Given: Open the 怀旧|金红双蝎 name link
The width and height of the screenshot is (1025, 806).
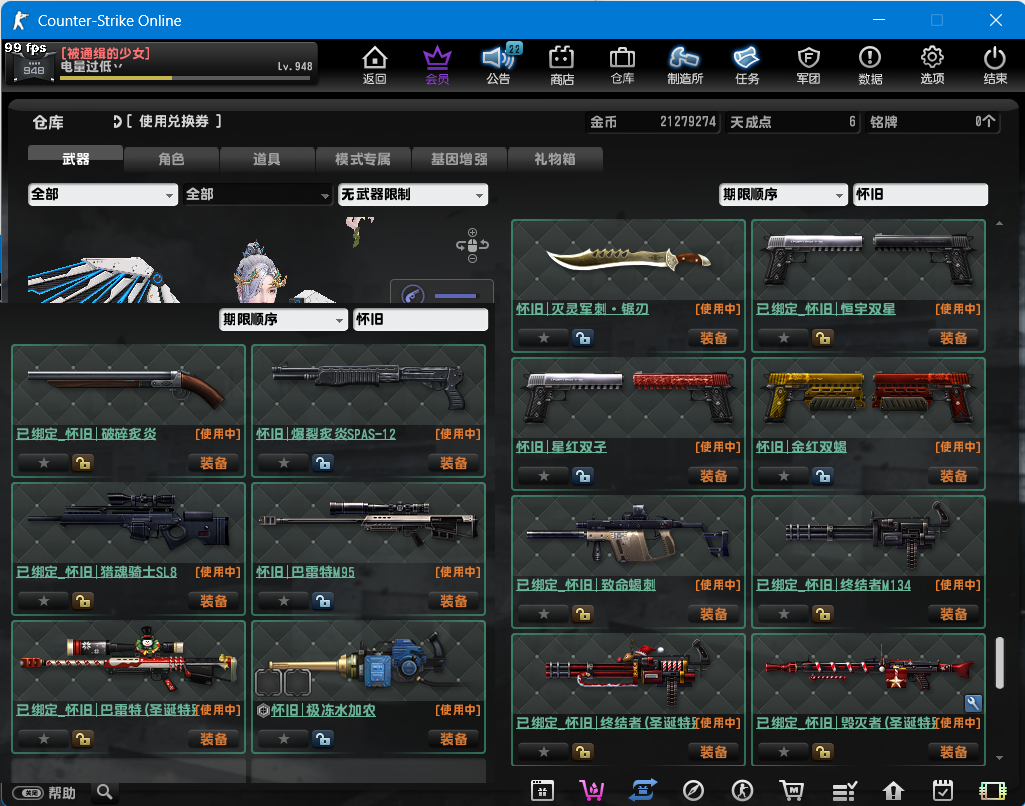Looking at the screenshot, I should tap(801, 446).
